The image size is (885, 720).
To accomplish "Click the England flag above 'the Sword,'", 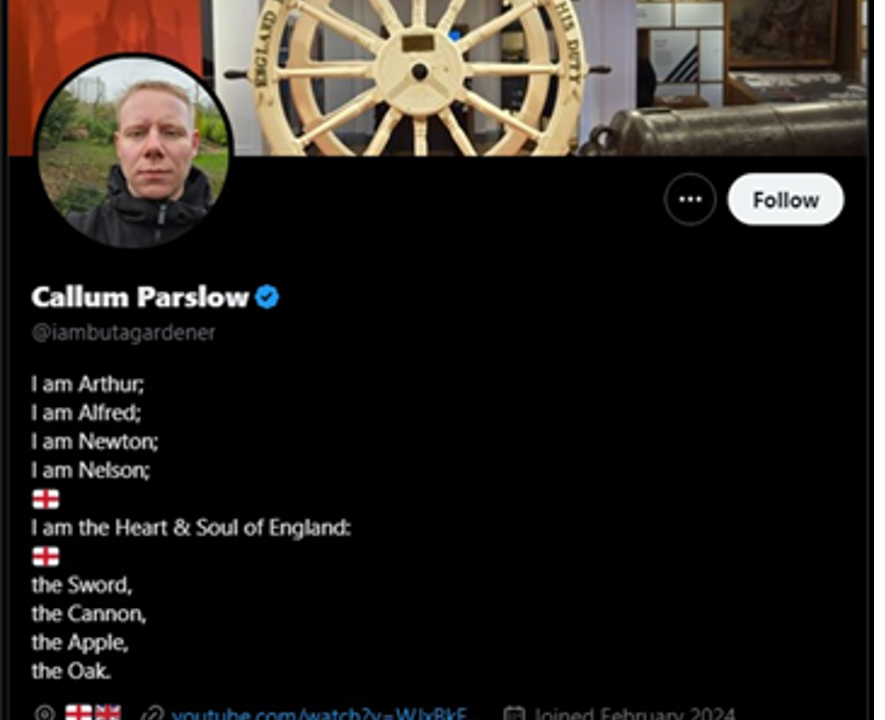I will point(46,556).
